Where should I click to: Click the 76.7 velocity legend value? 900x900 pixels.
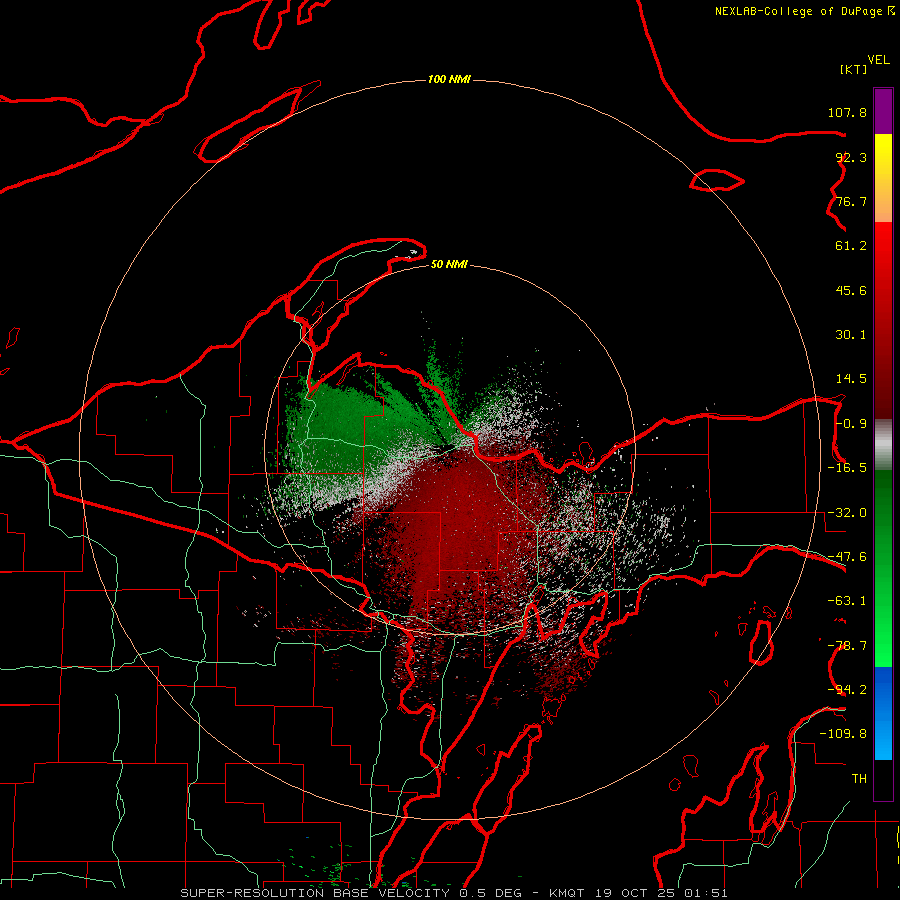tap(851, 201)
